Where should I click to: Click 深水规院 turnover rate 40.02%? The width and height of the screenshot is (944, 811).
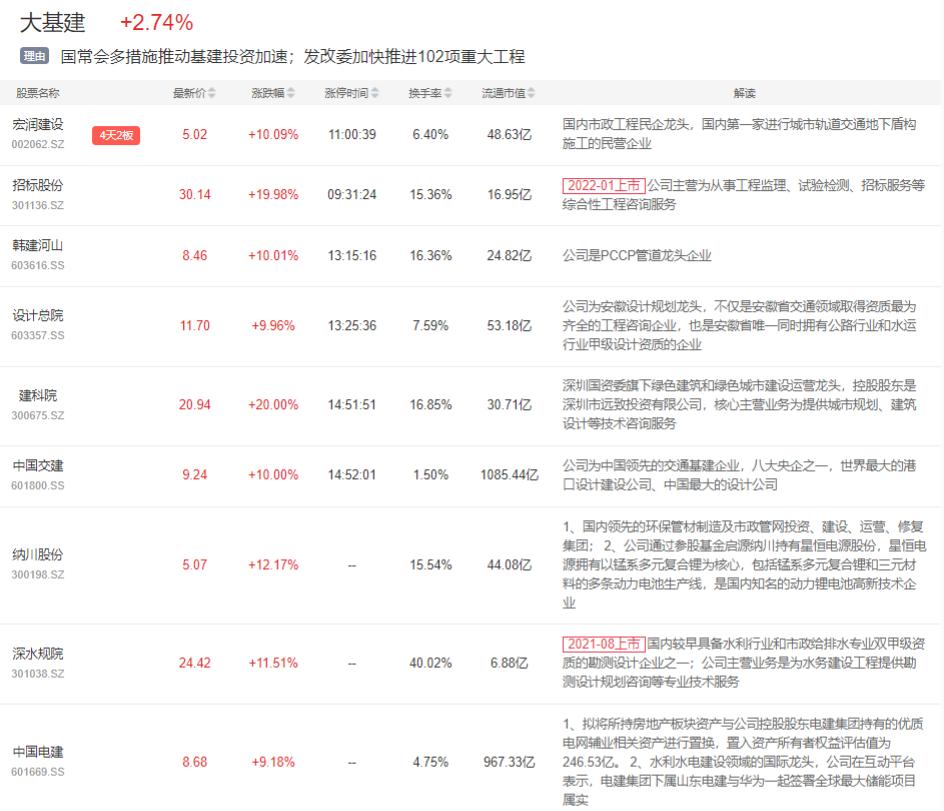coord(430,663)
